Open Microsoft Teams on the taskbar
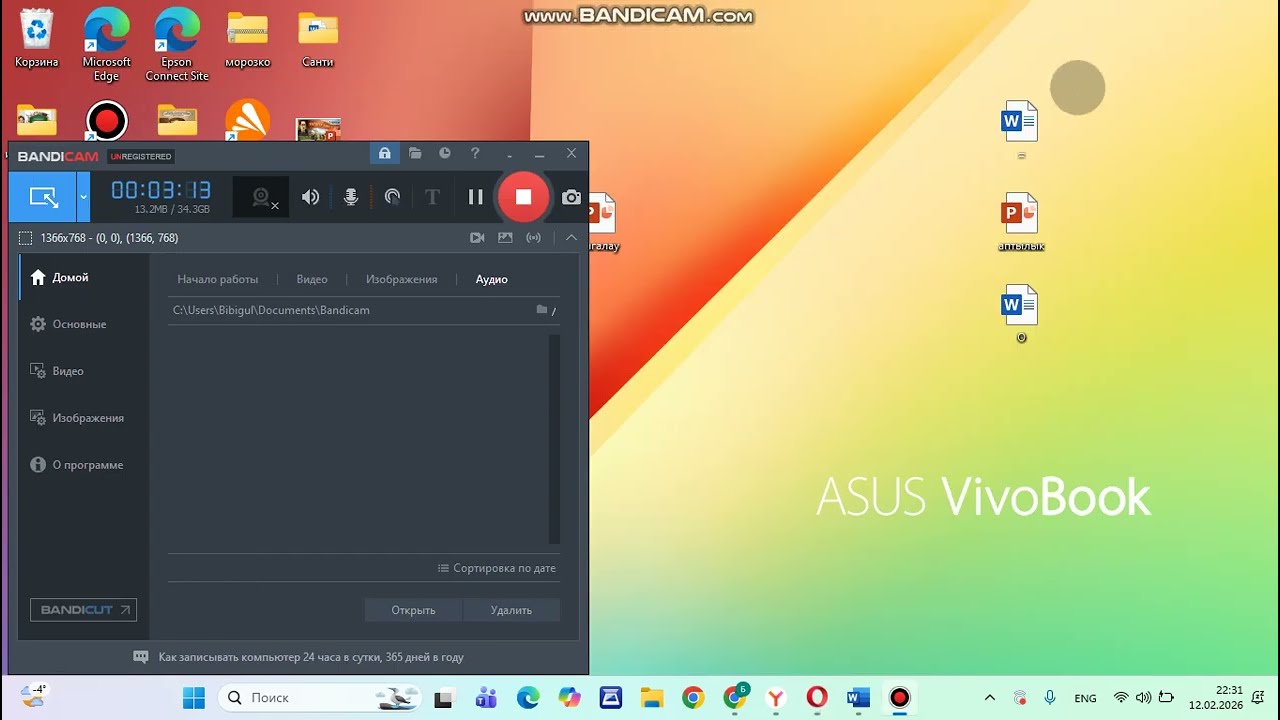The width and height of the screenshot is (1280, 720). (x=486, y=697)
